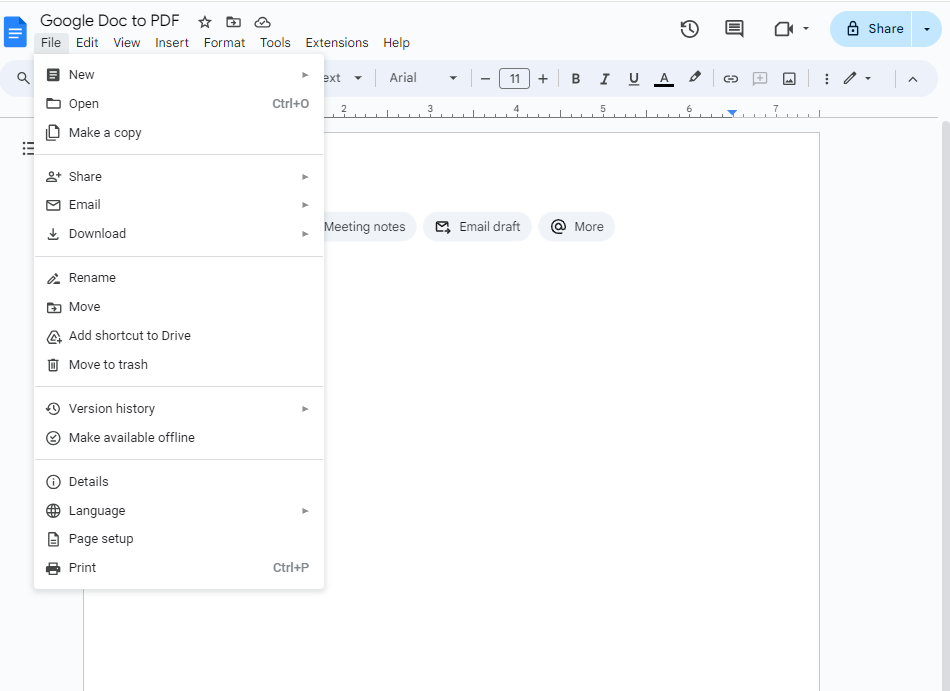The height and width of the screenshot is (691, 950).
Task: Click the blue Share button
Action: click(x=874, y=29)
